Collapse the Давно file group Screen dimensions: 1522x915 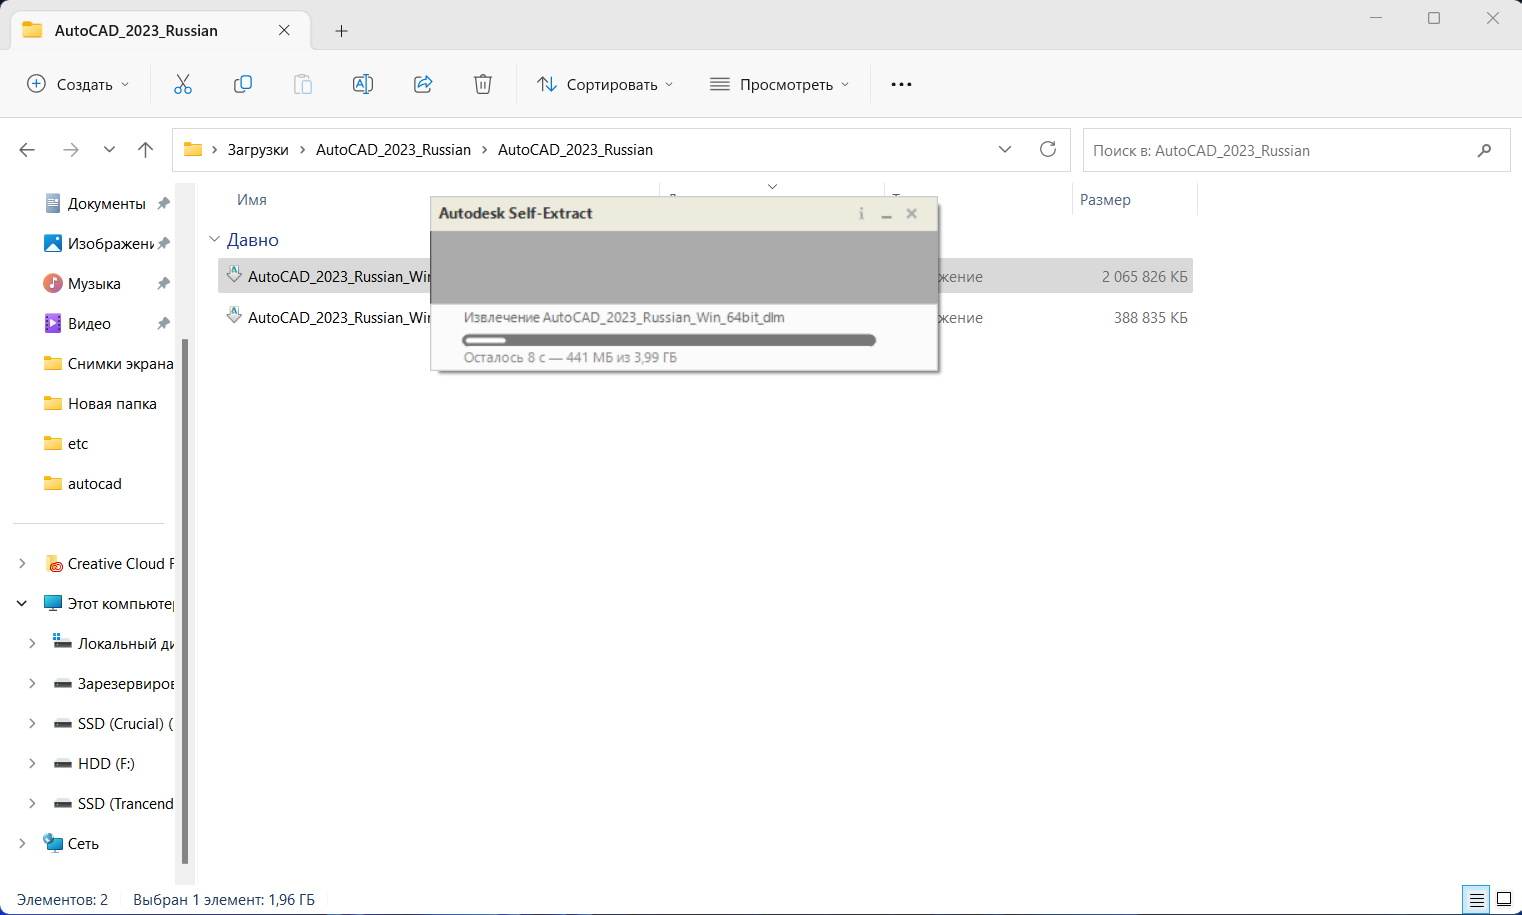click(214, 240)
